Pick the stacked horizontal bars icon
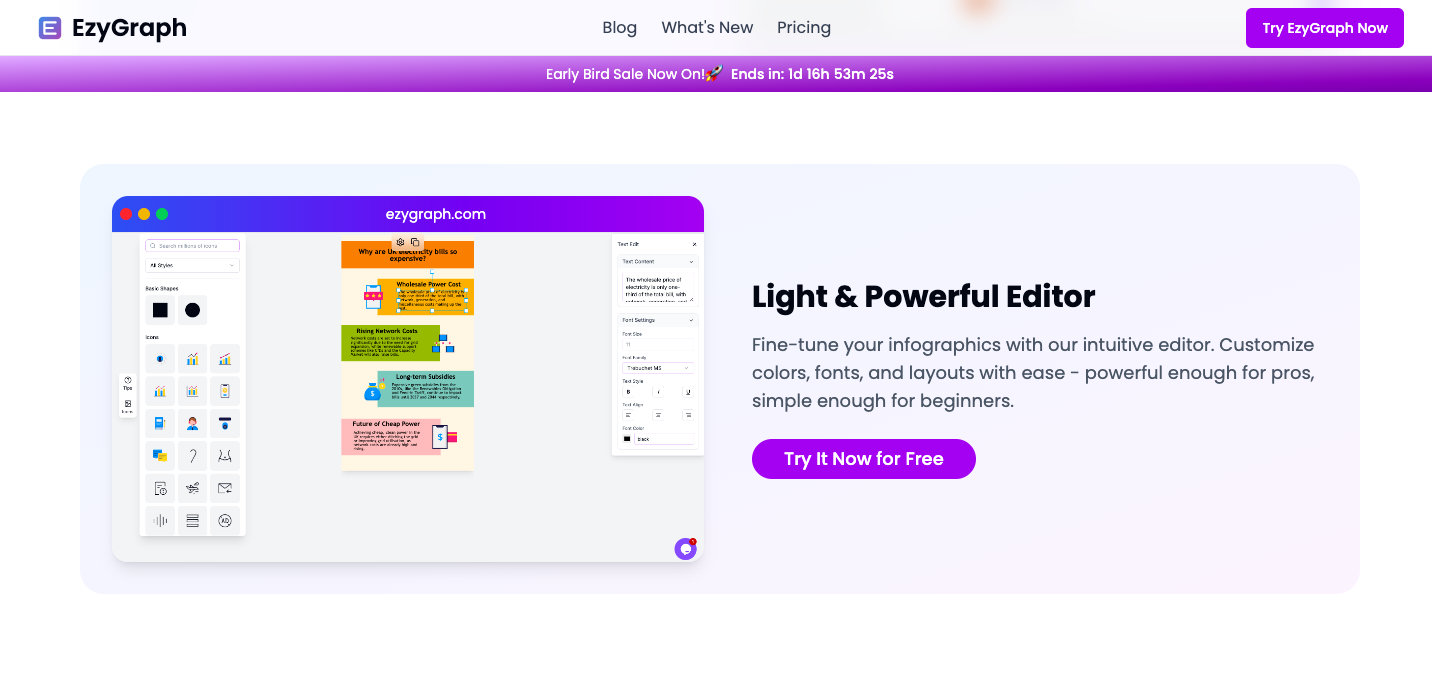Screen dimensions: 1432x698 click(192, 520)
